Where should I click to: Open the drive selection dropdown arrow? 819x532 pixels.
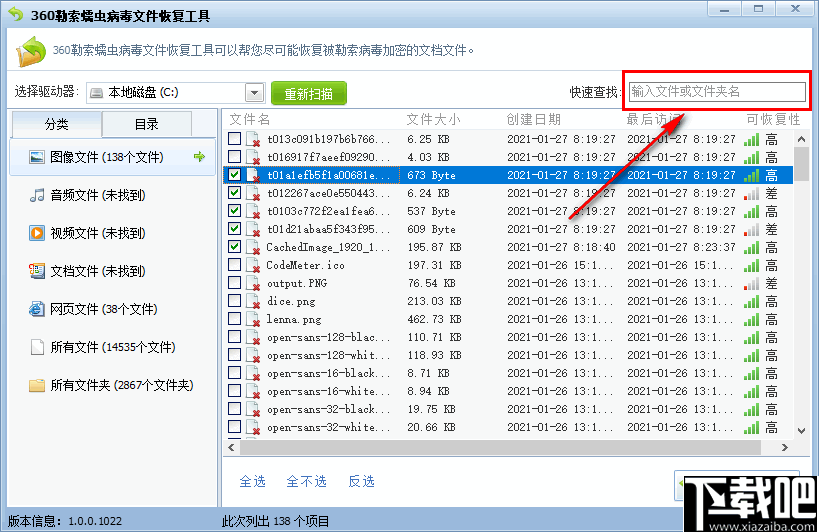(254, 93)
